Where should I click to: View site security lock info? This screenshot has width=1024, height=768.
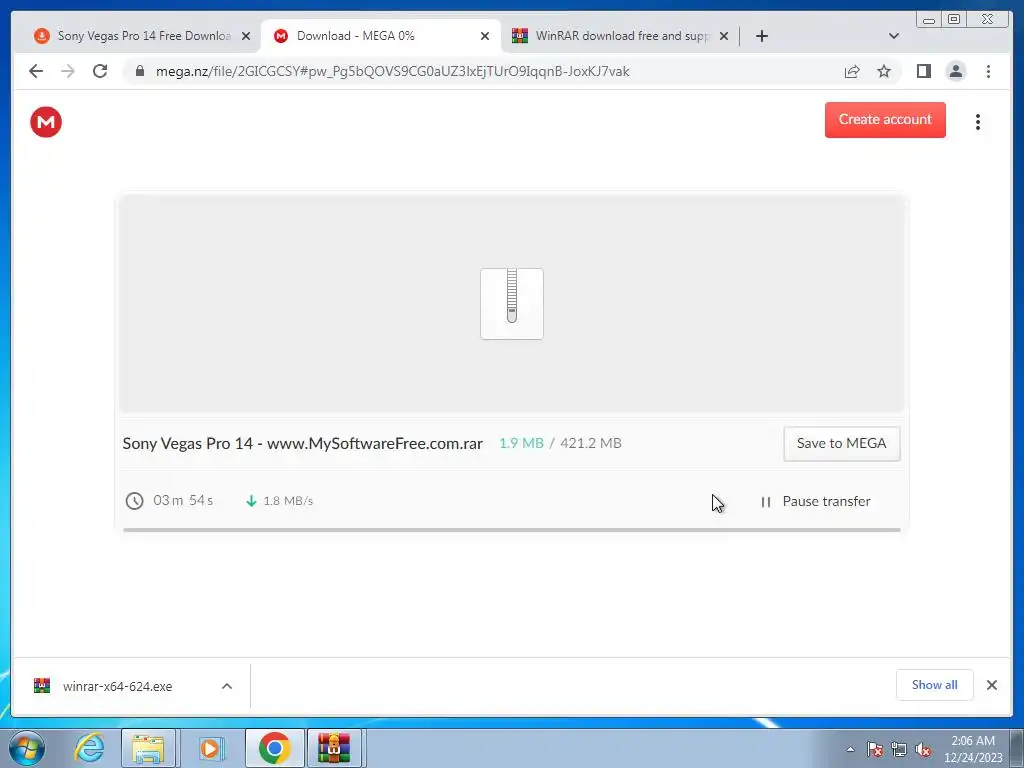[x=139, y=71]
